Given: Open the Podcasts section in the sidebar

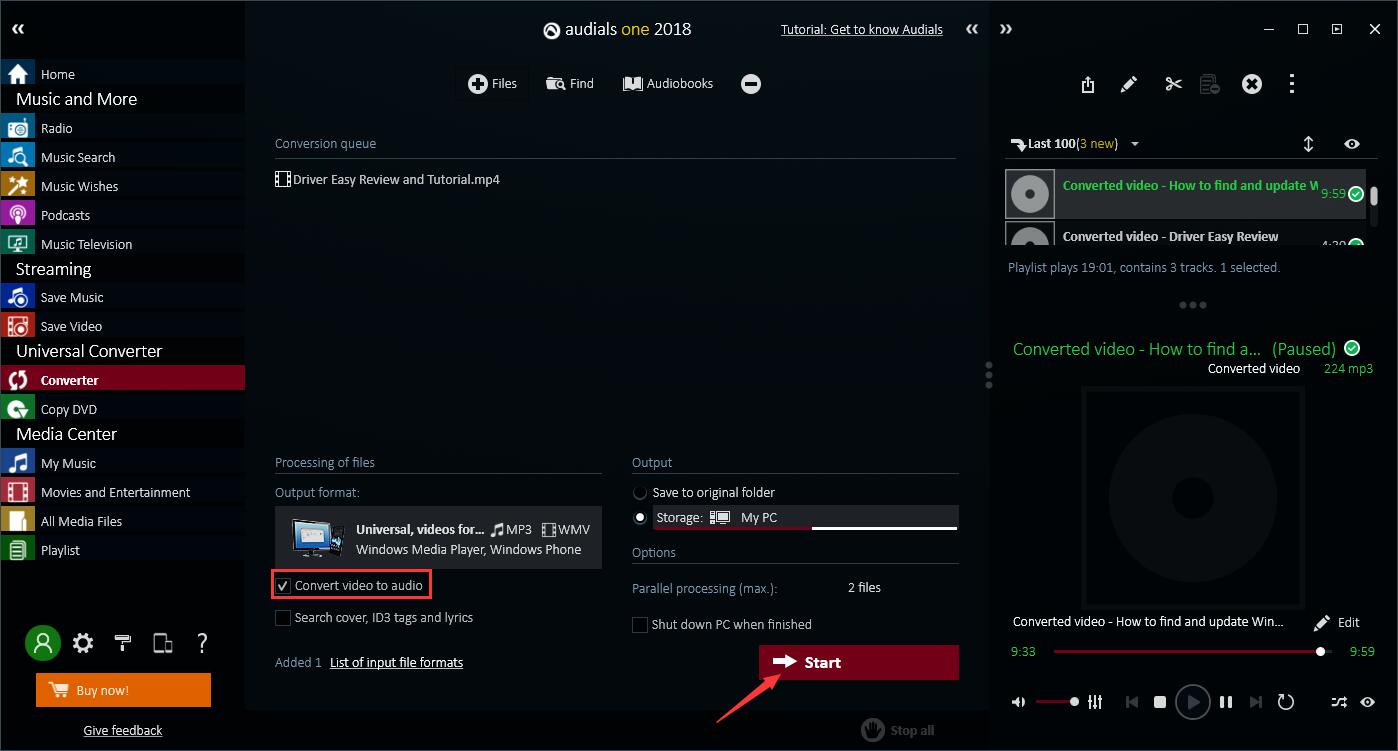Looking at the screenshot, I should 66,215.
